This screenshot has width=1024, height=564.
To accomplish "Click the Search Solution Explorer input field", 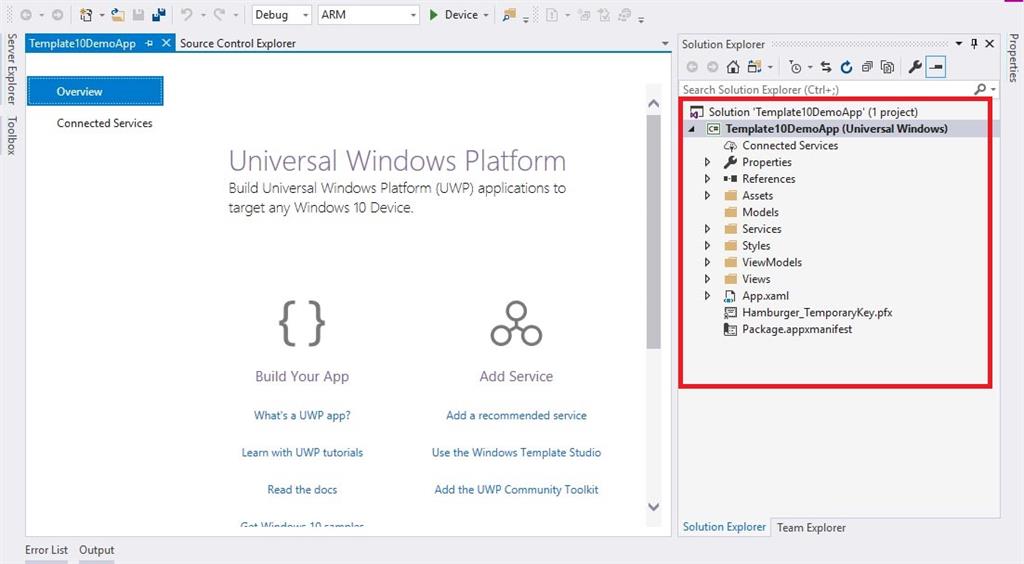I will coord(825,89).
